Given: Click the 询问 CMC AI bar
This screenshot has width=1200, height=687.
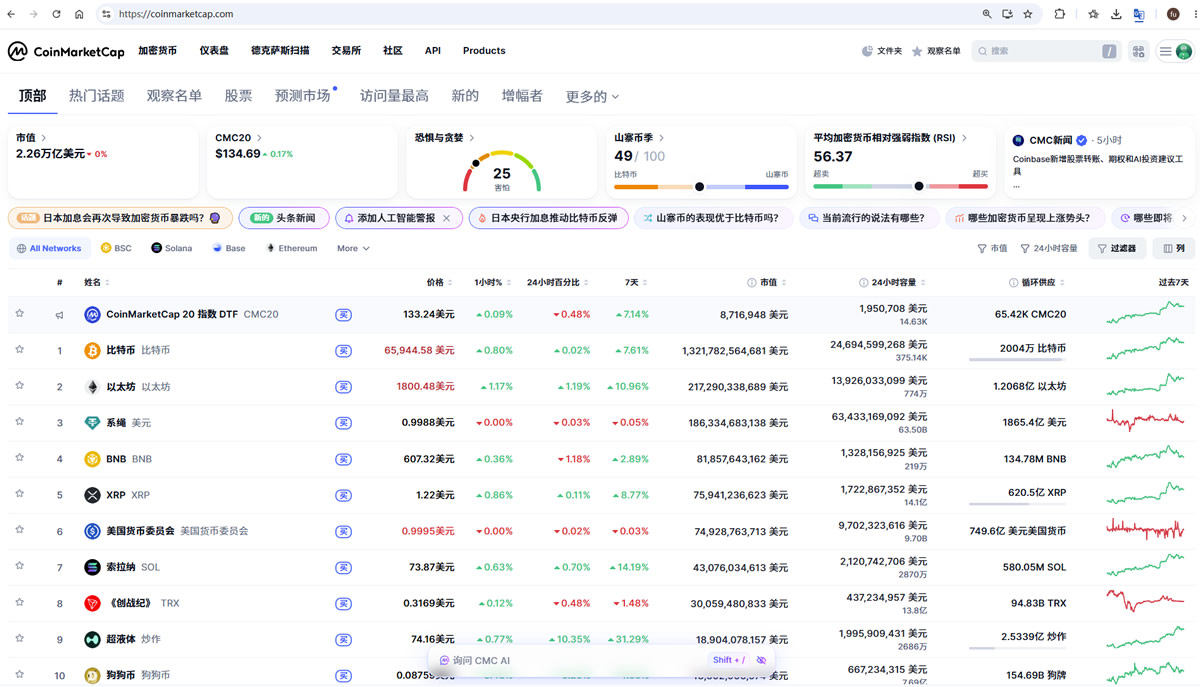Looking at the screenshot, I should (600, 660).
